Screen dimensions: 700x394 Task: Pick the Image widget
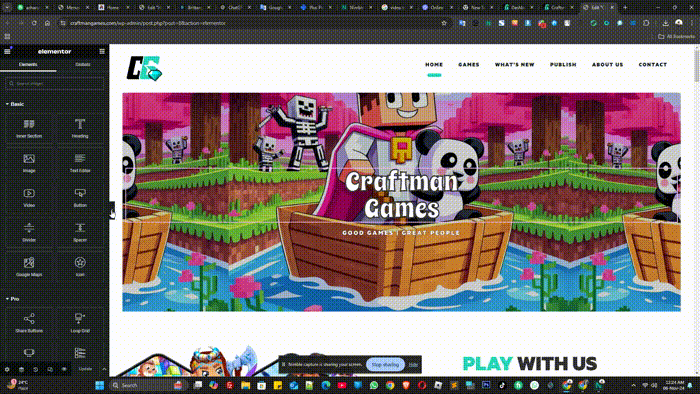29,163
